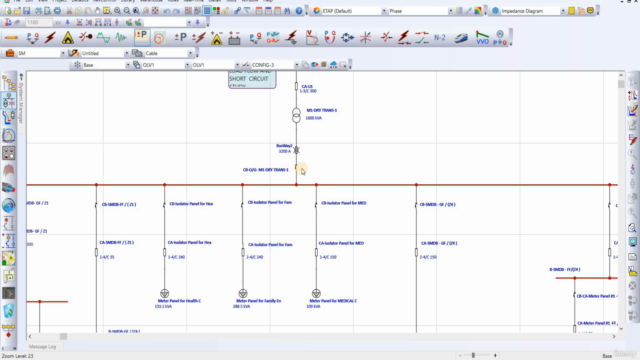Screen dimensions: 640x360
Task: Click the blue grid display toggle icon
Action: [207, 11]
